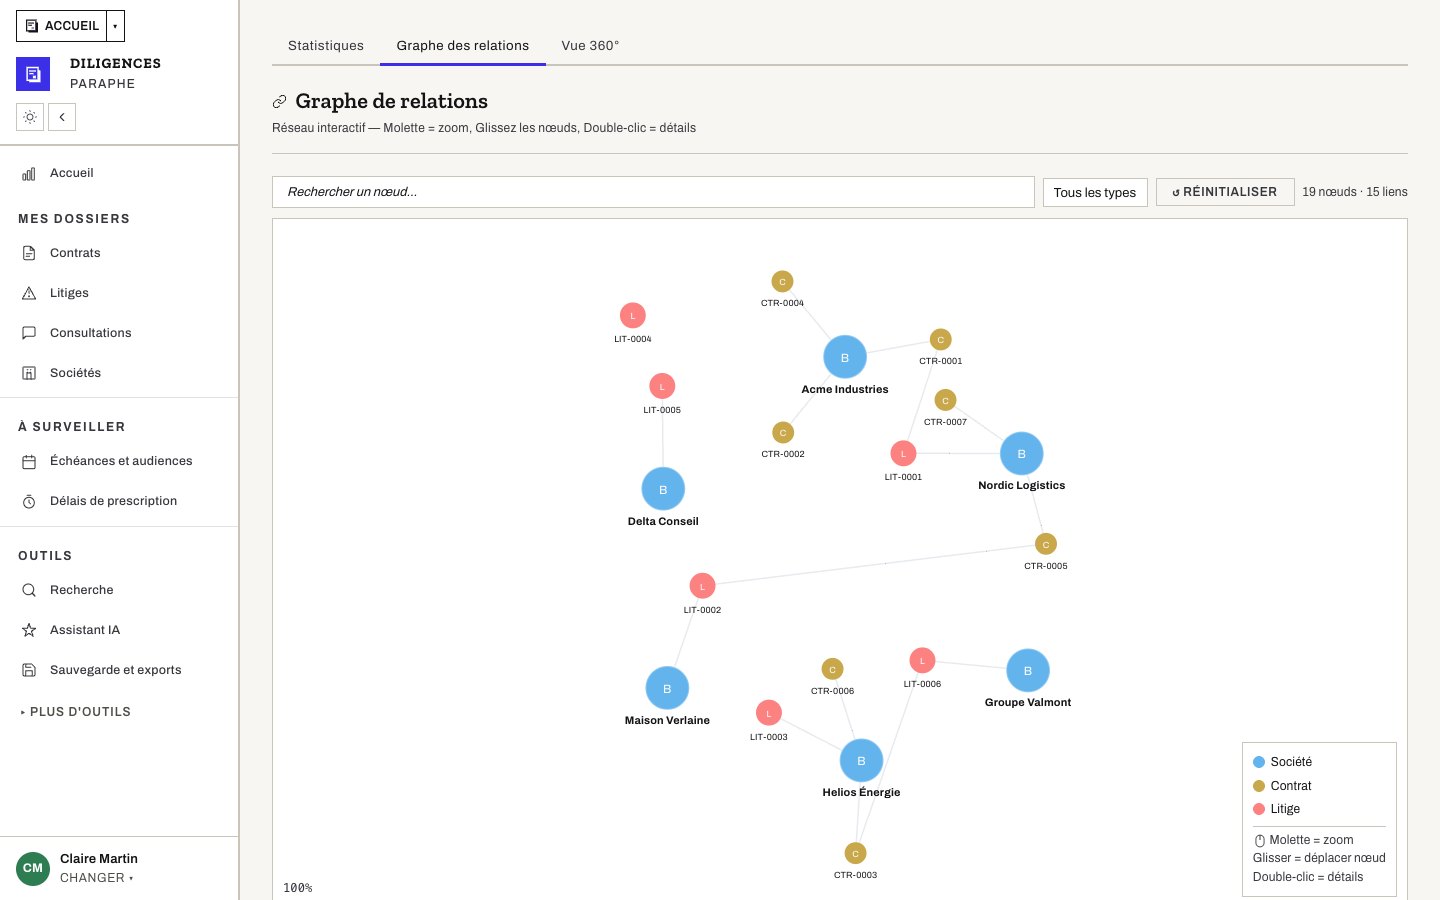This screenshot has width=1440, height=900.
Task: Select the Helios Énergie node
Action: pos(861,760)
